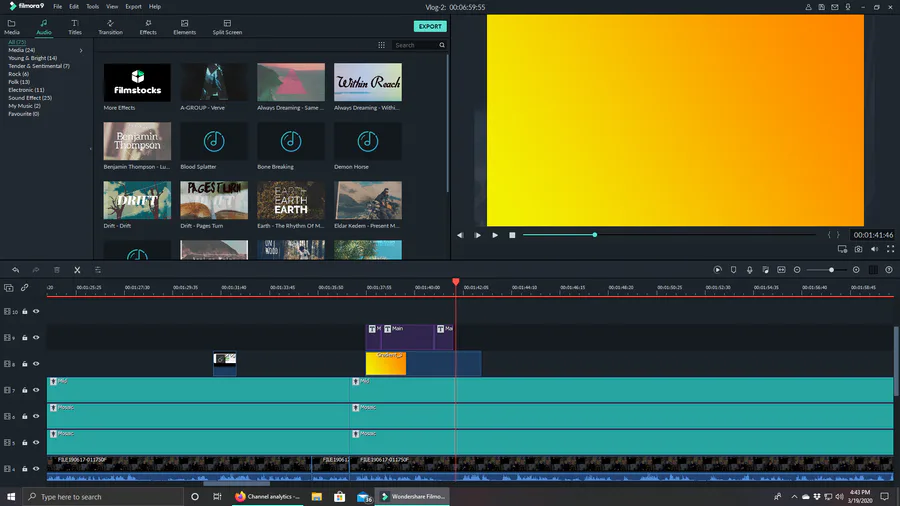Click the play button in preview
900x506 pixels.
pyautogui.click(x=495, y=235)
